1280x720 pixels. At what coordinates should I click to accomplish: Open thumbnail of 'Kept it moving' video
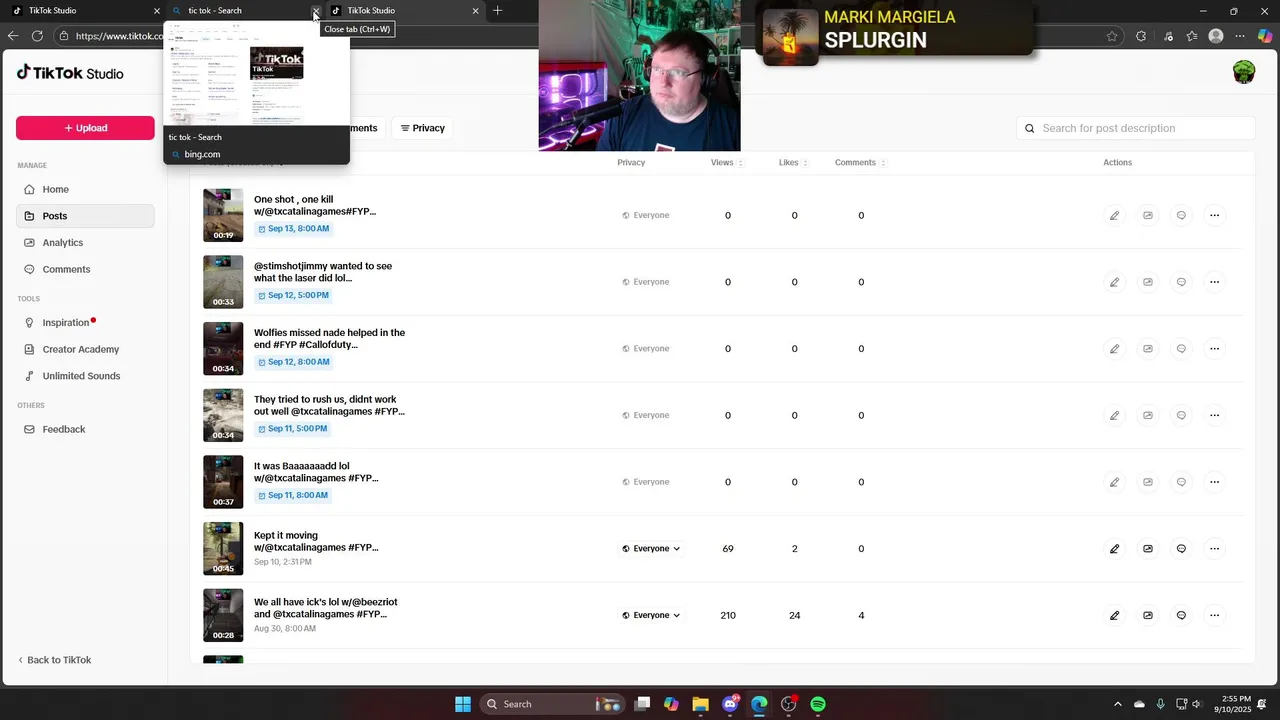pyautogui.click(x=223, y=549)
